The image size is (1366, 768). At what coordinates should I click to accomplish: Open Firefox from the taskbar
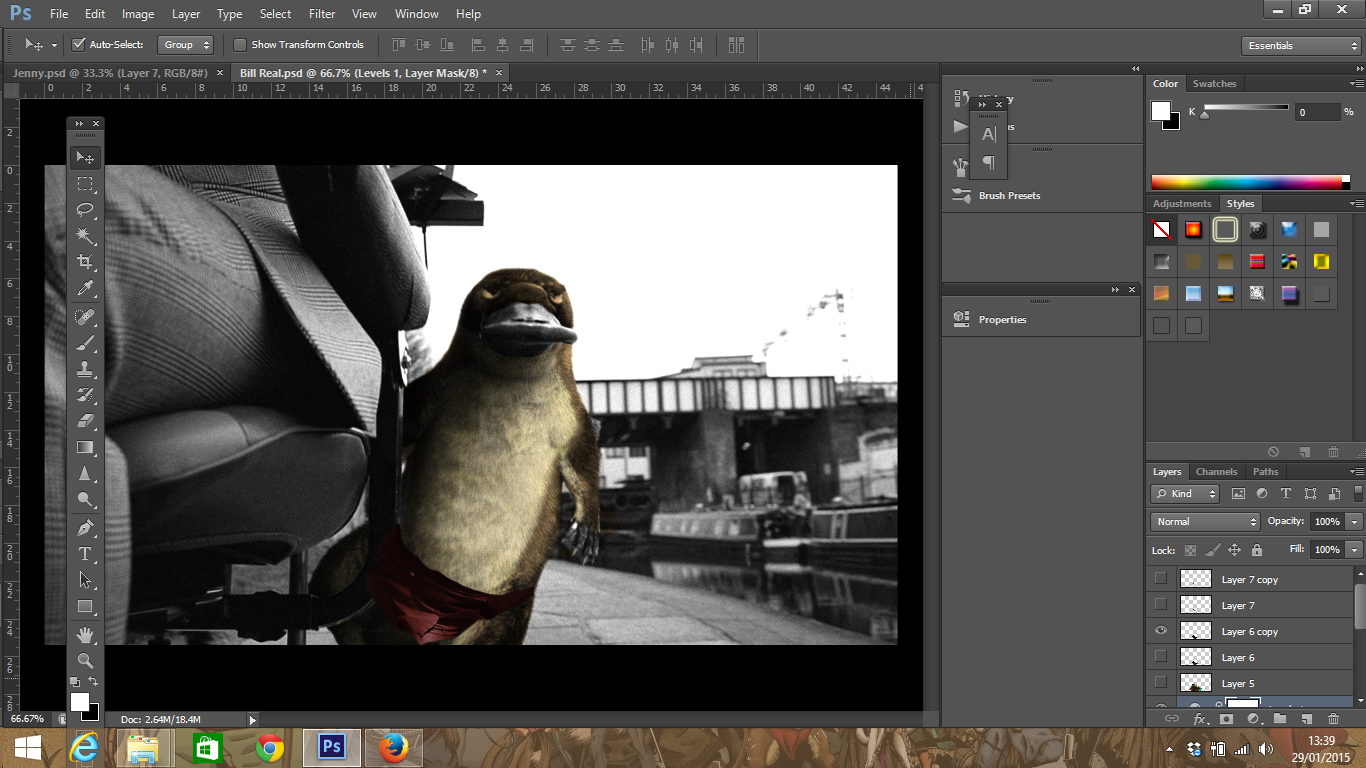[394, 748]
